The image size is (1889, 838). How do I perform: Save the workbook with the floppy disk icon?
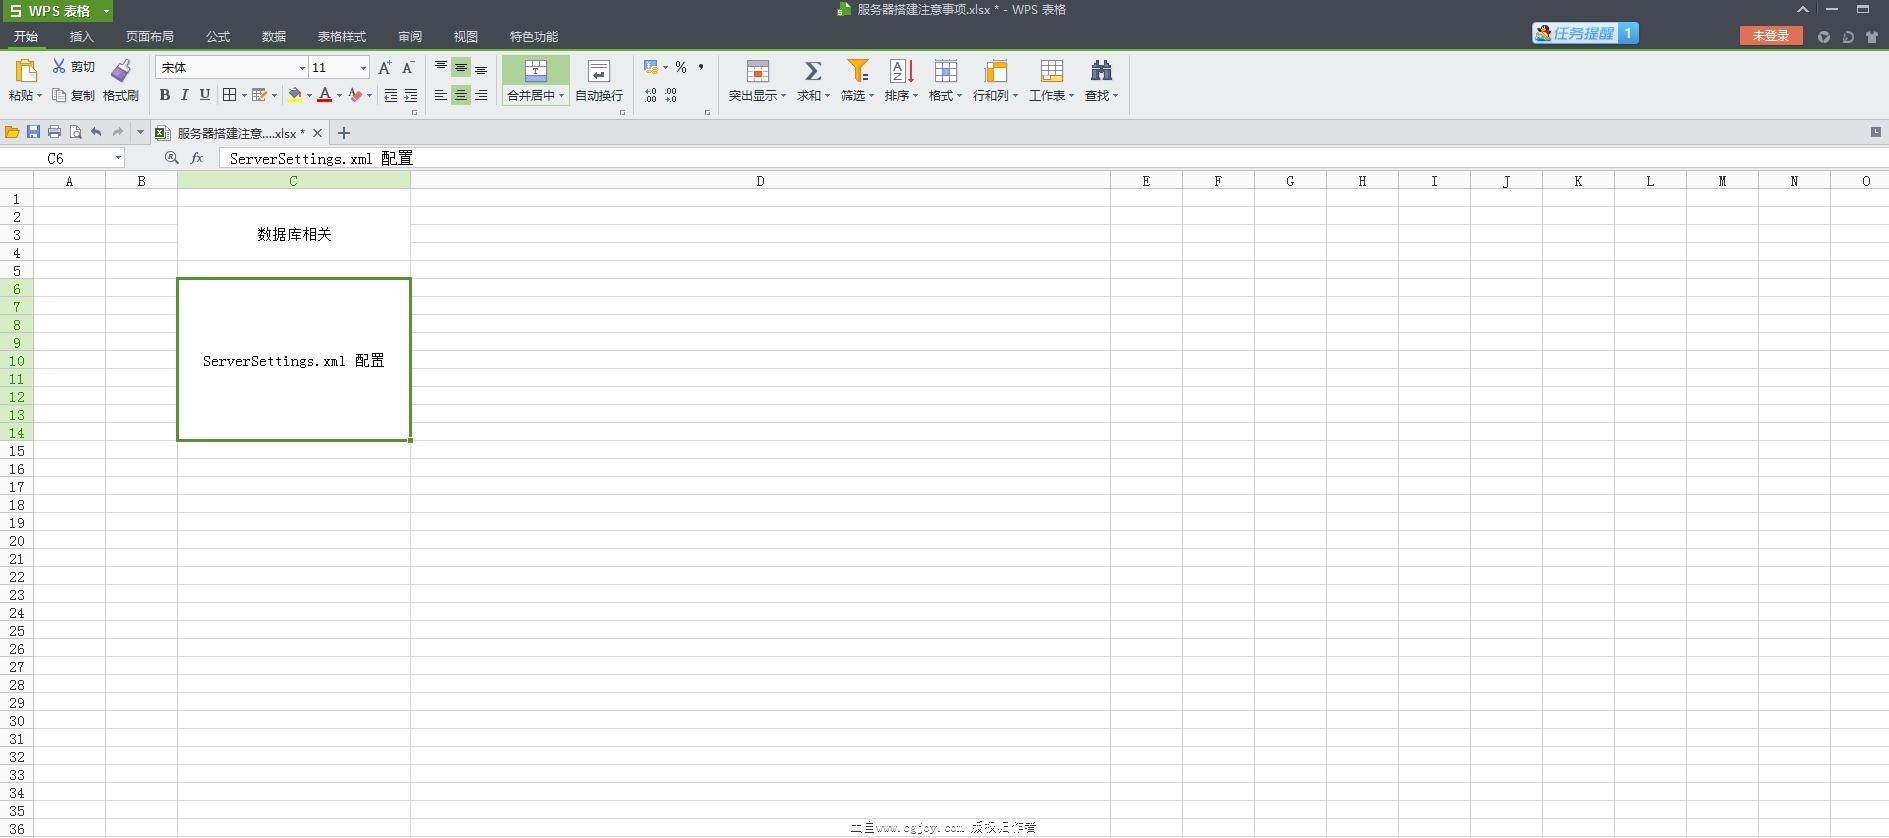(33, 132)
